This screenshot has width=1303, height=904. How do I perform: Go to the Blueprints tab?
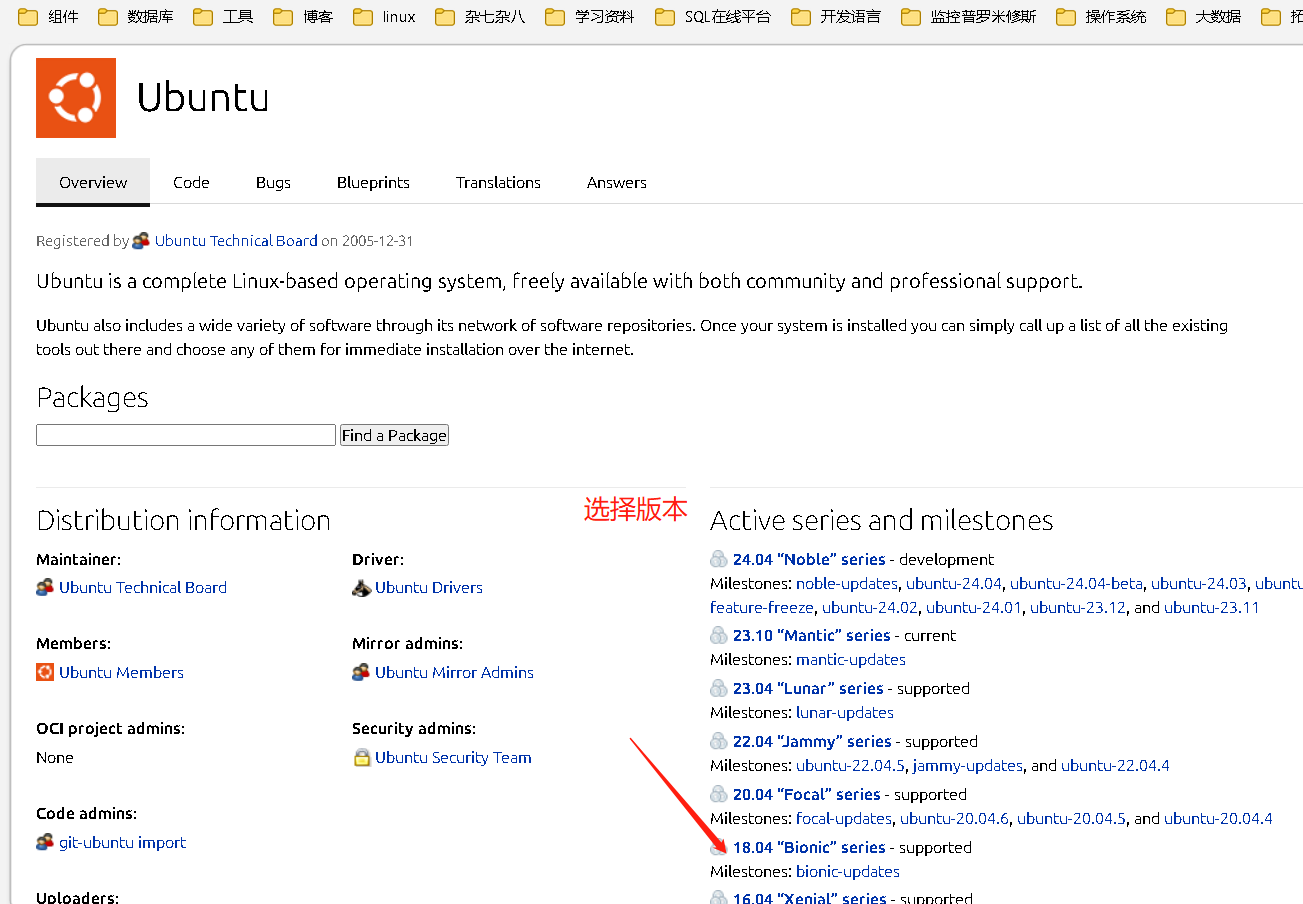pos(373,182)
